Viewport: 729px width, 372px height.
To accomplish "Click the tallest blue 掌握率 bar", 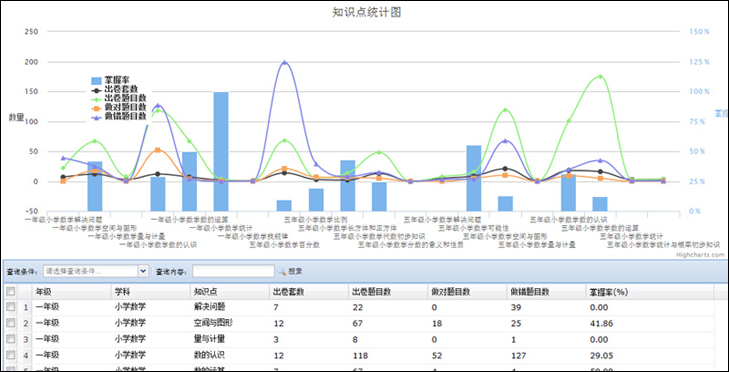I will [x=221, y=151].
